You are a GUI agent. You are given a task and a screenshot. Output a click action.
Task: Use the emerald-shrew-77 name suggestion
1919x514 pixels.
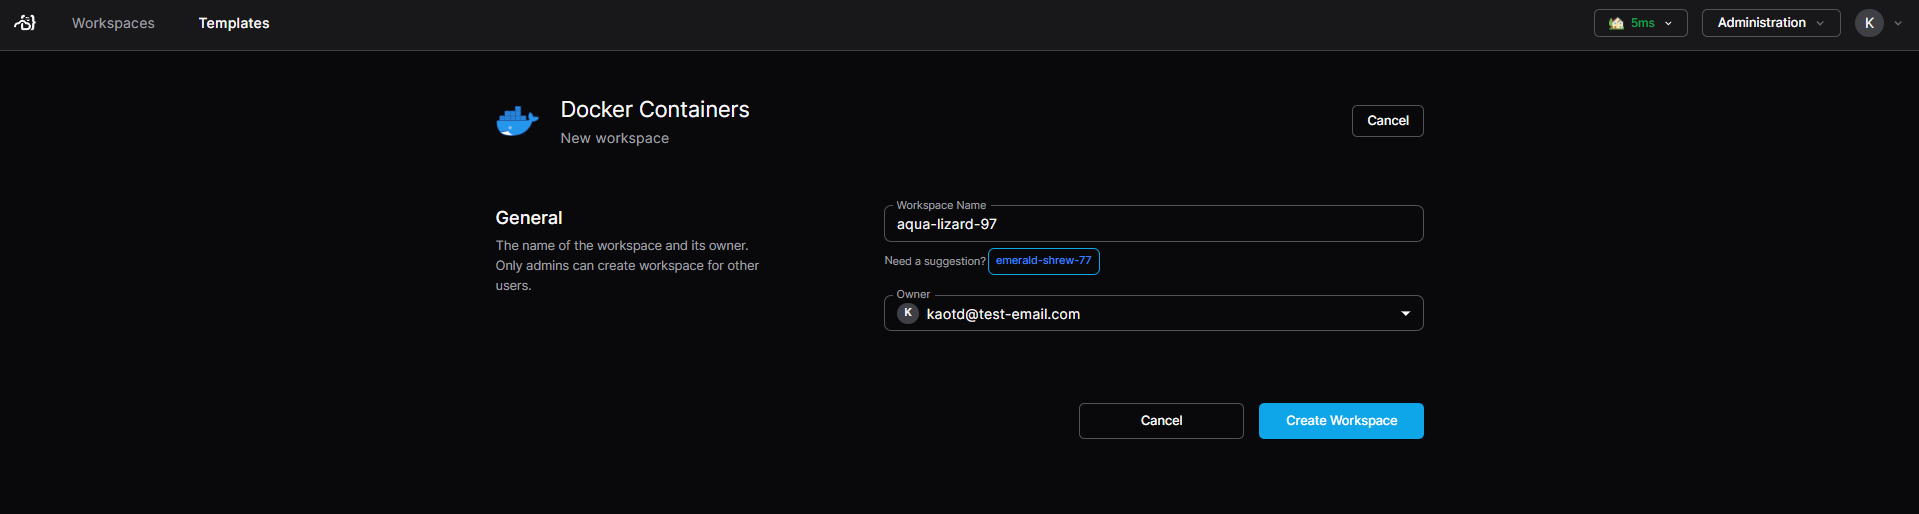(1043, 261)
